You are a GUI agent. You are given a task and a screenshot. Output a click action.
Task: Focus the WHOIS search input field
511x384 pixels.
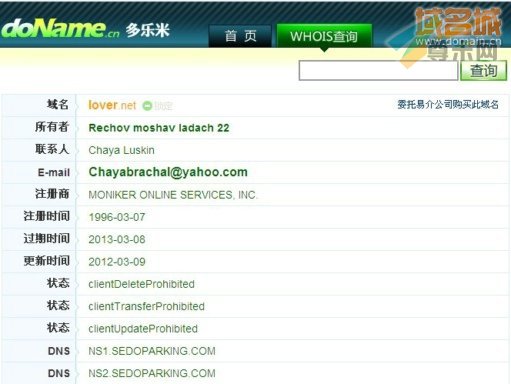[x=378, y=70]
